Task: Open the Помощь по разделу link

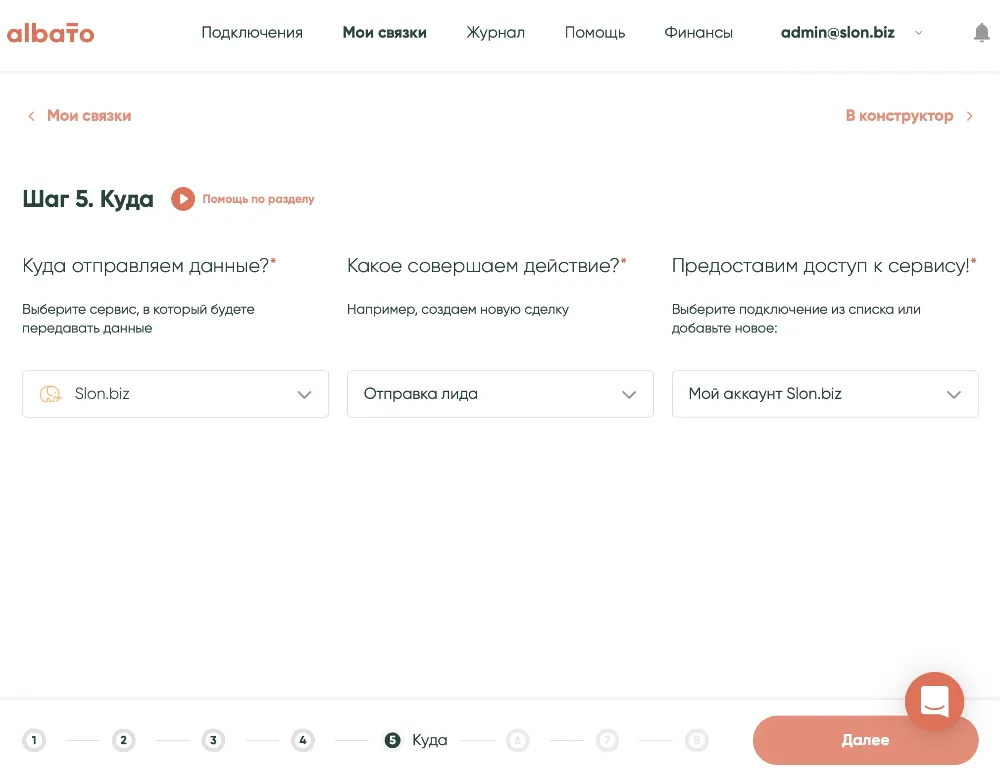Action: coord(258,199)
